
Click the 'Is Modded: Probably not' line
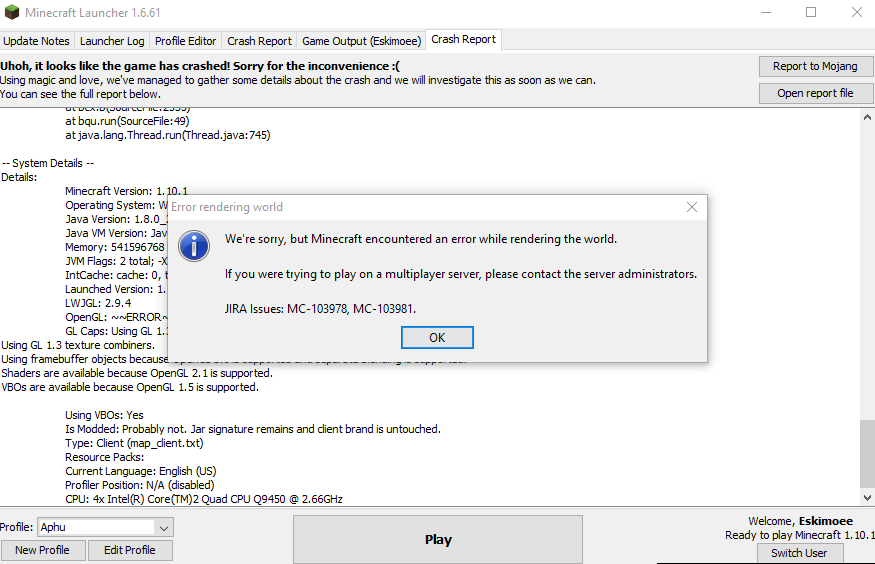(253, 429)
